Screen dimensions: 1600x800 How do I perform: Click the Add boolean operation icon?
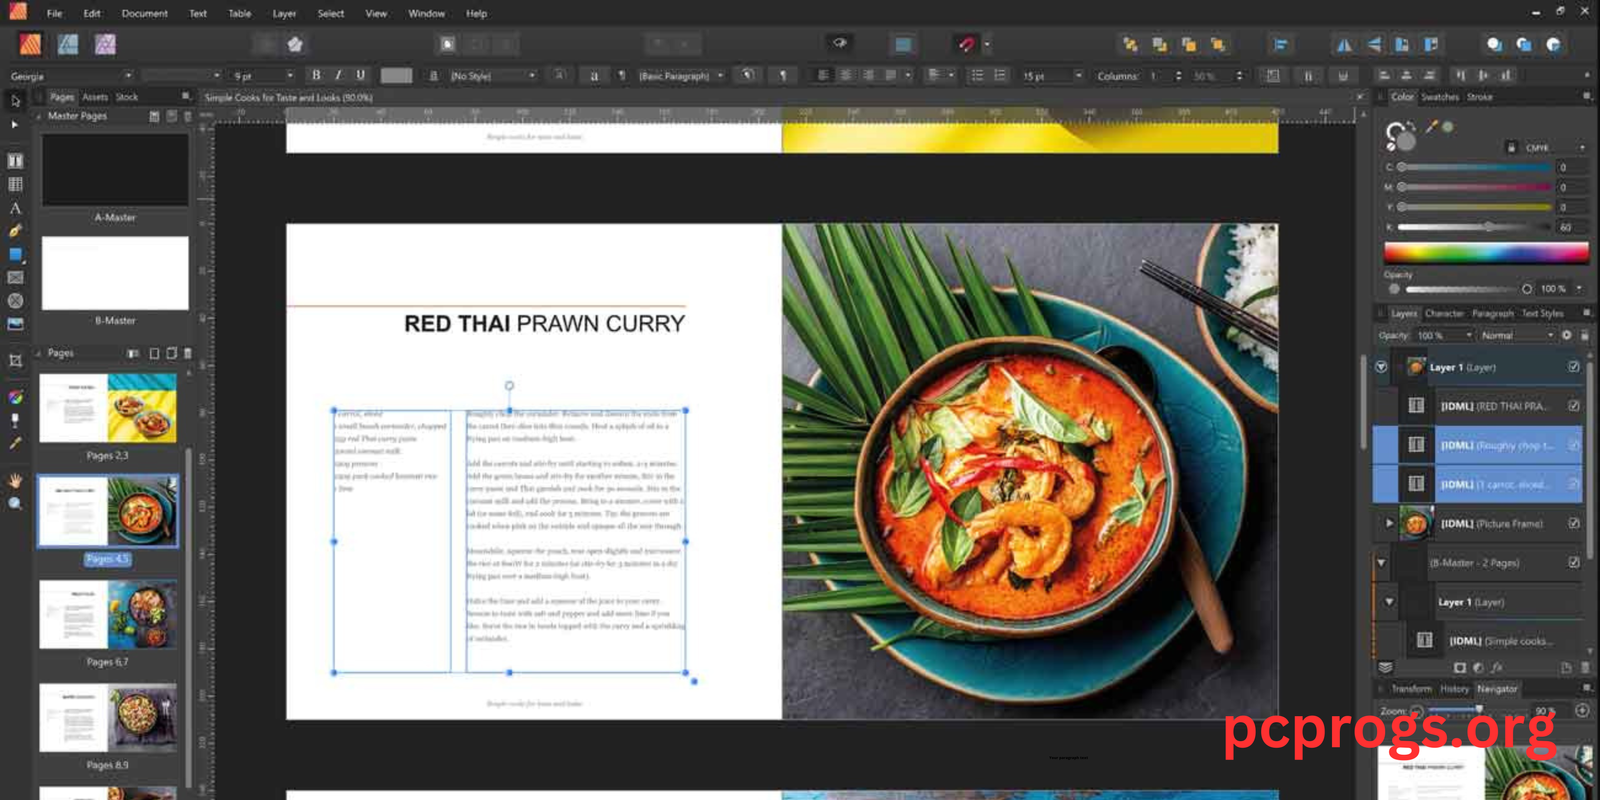pos(1494,44)
